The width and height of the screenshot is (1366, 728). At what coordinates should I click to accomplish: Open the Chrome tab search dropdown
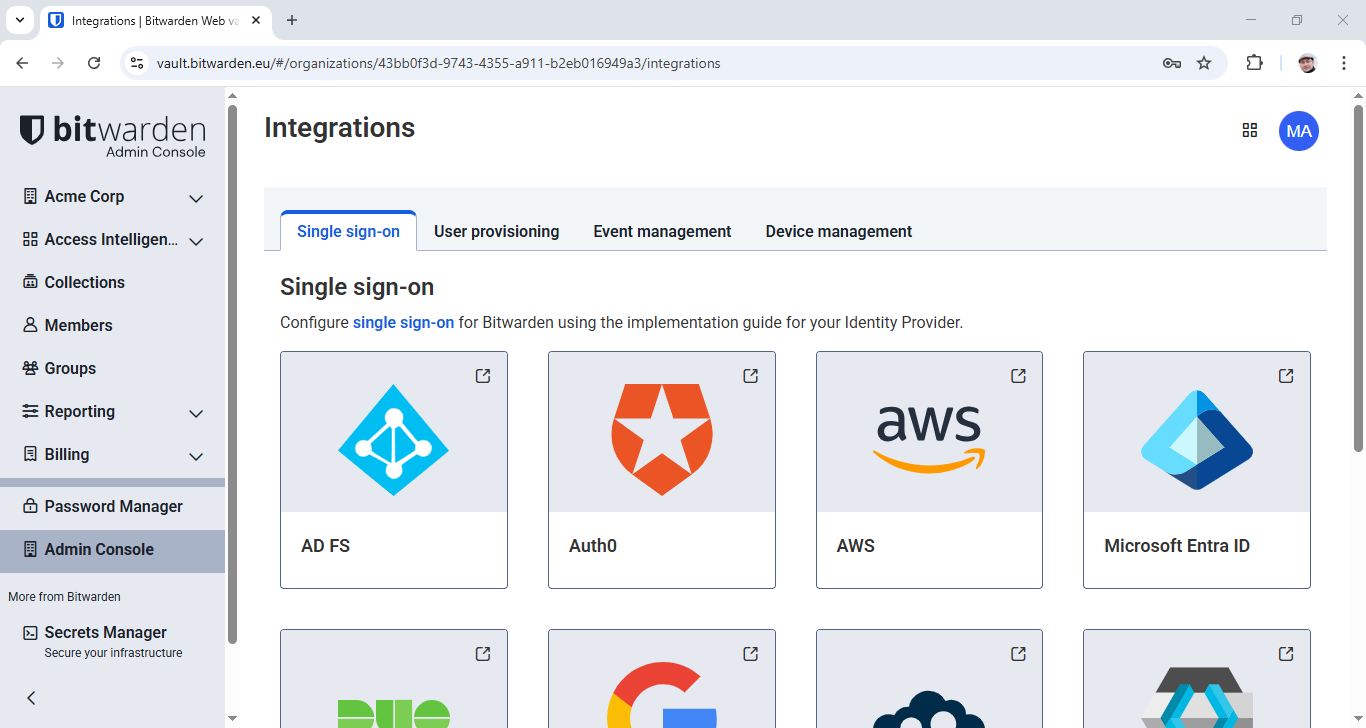[19, 20]
